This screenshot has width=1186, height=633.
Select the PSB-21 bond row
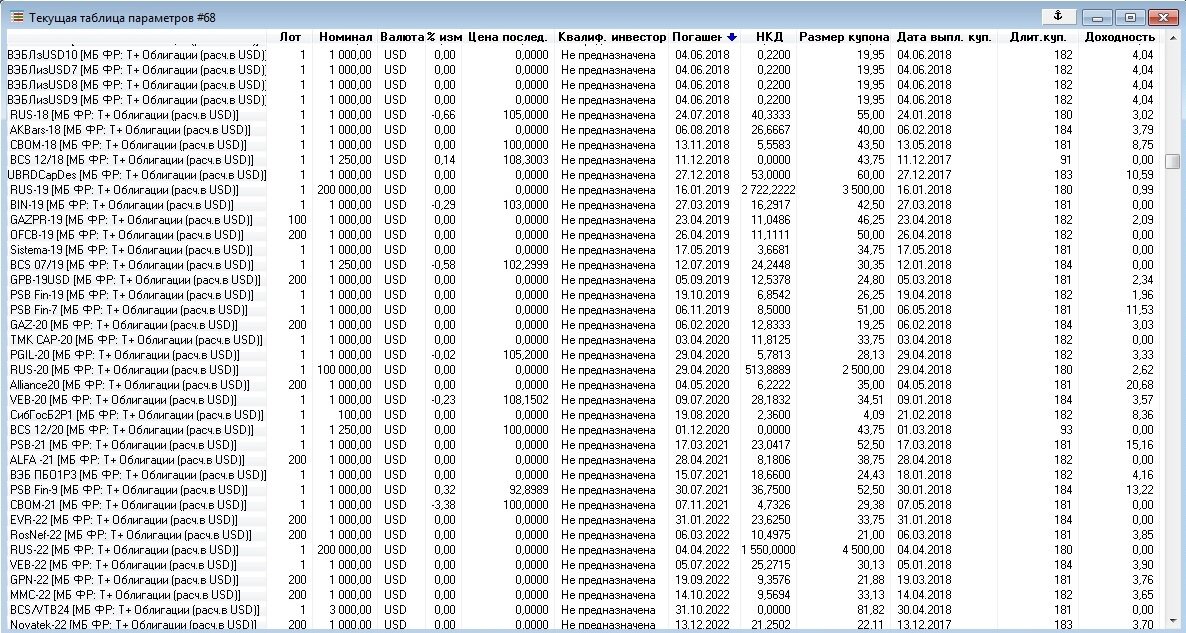click(582, 445)
